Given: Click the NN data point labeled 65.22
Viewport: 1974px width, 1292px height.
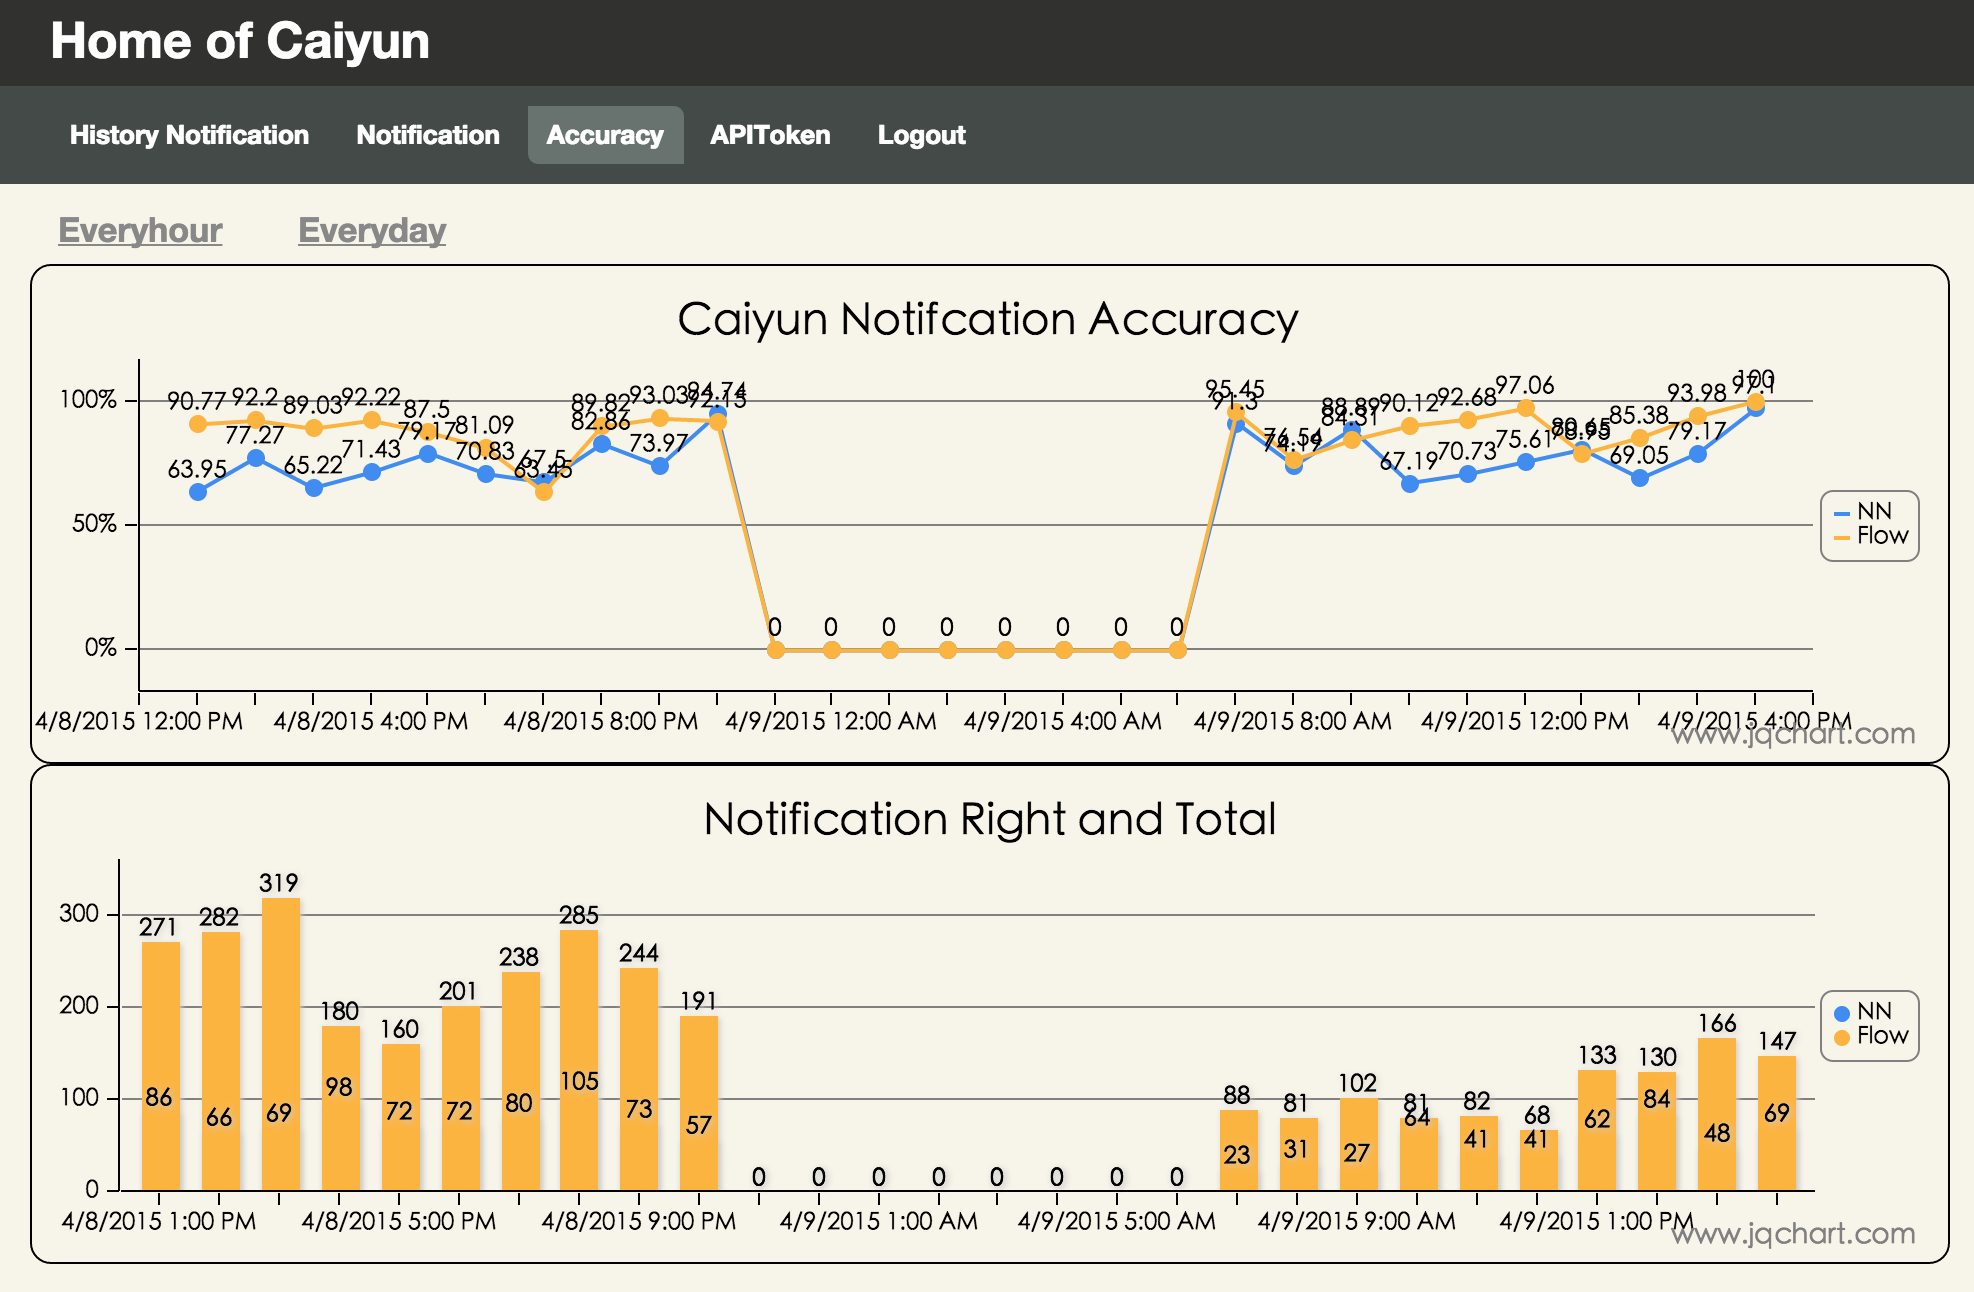Looking at the screenshot, I should coord(314,488).
